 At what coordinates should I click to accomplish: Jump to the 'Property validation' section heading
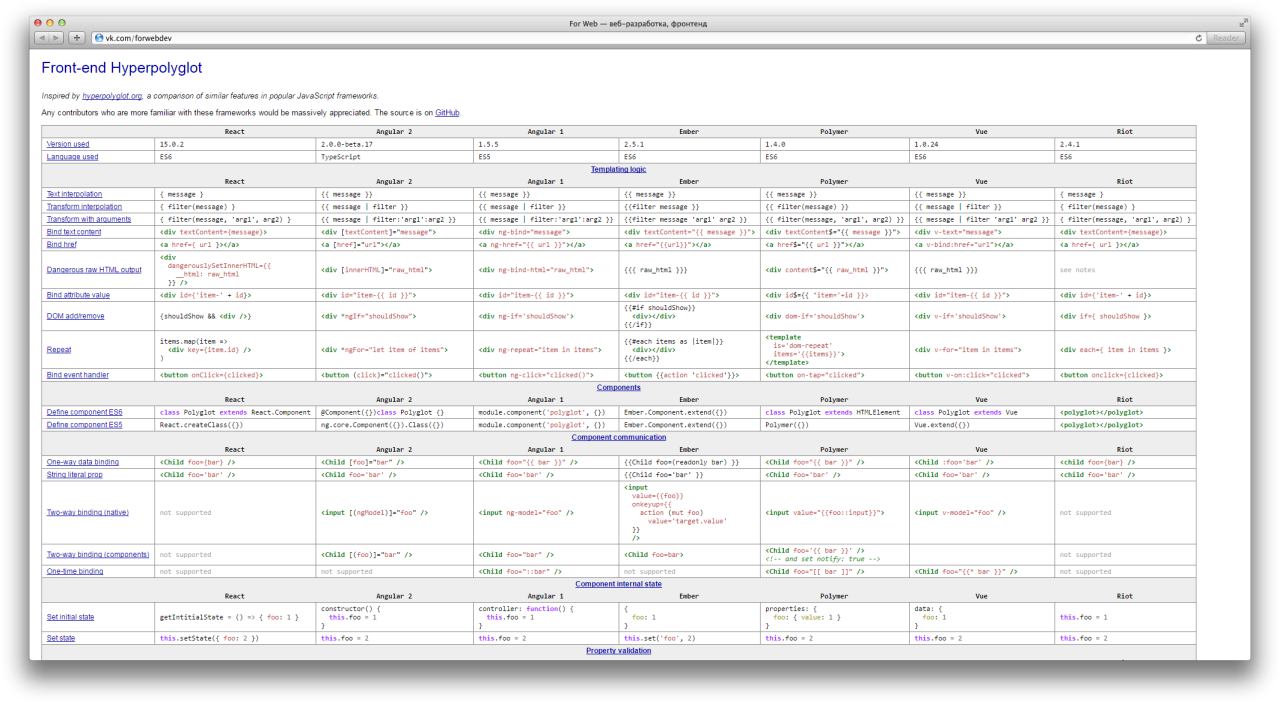tap(618, 650)
